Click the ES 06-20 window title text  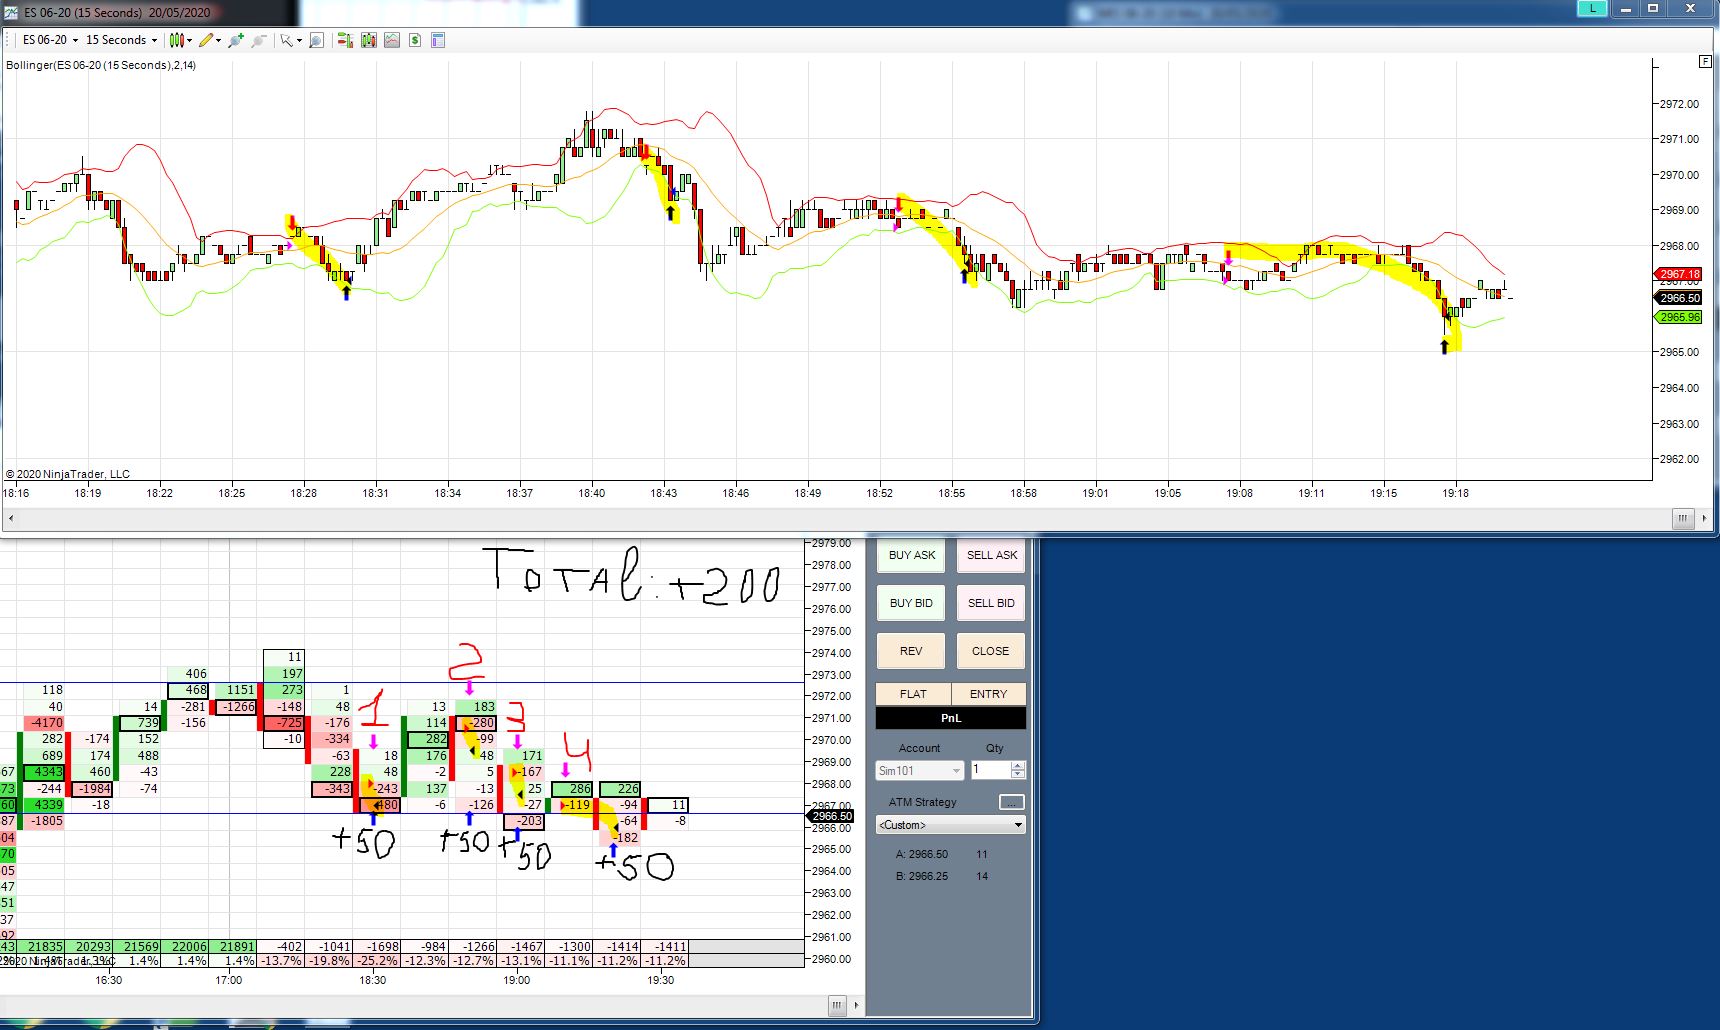click(x=117, y=13)
